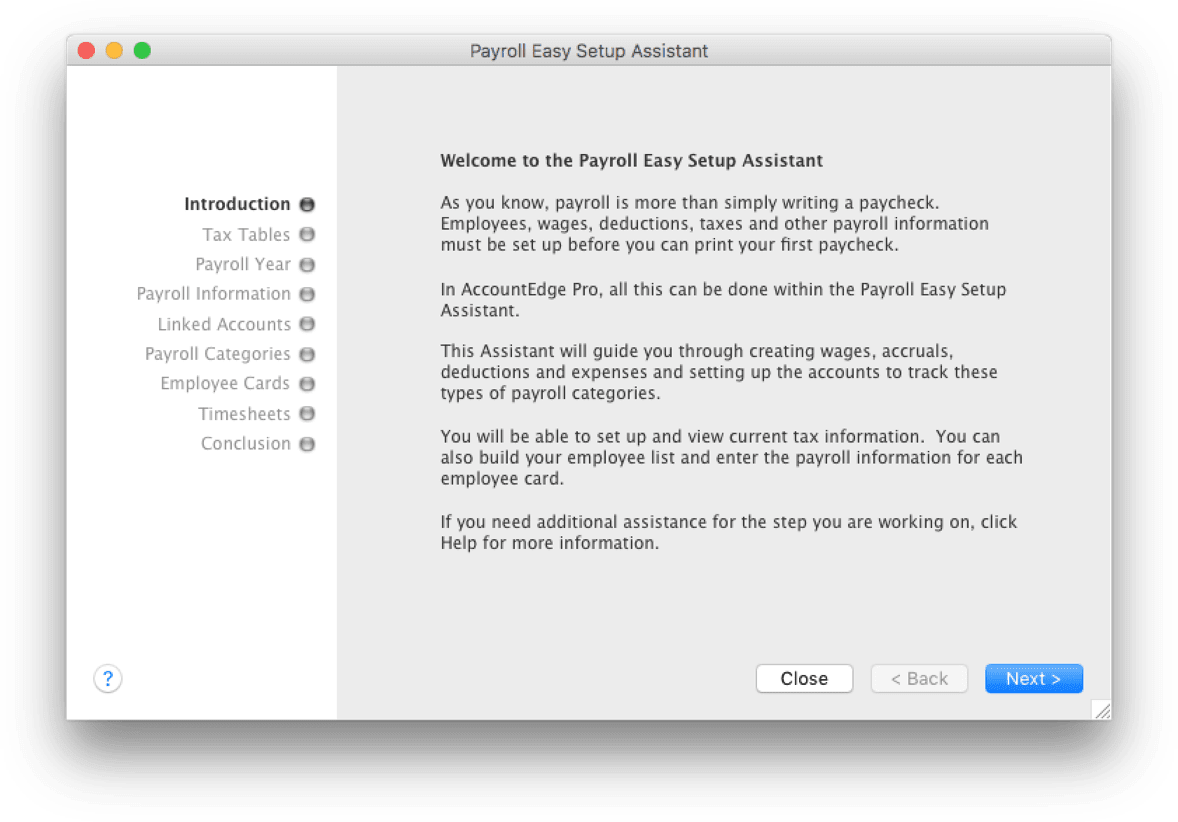Click the bullet beside Introduction
1178x822 pixels.
pos(307,204)
